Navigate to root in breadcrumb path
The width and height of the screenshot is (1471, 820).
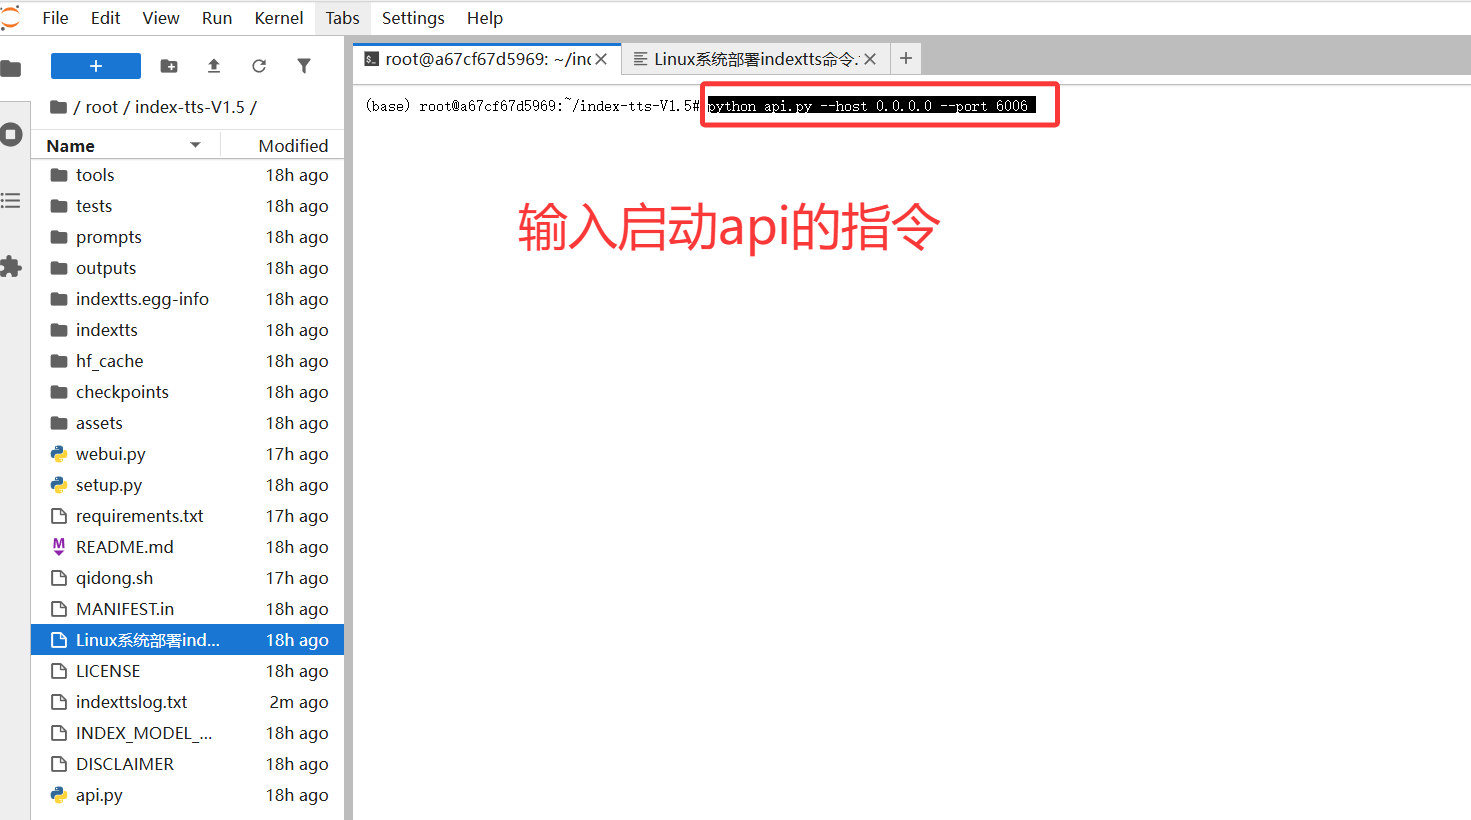(x=101, y=107)
